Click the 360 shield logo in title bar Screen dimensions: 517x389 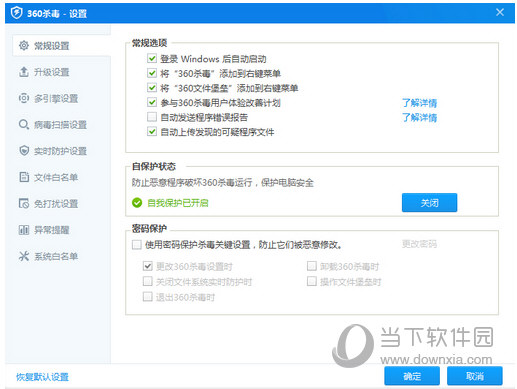click(16, 13)
